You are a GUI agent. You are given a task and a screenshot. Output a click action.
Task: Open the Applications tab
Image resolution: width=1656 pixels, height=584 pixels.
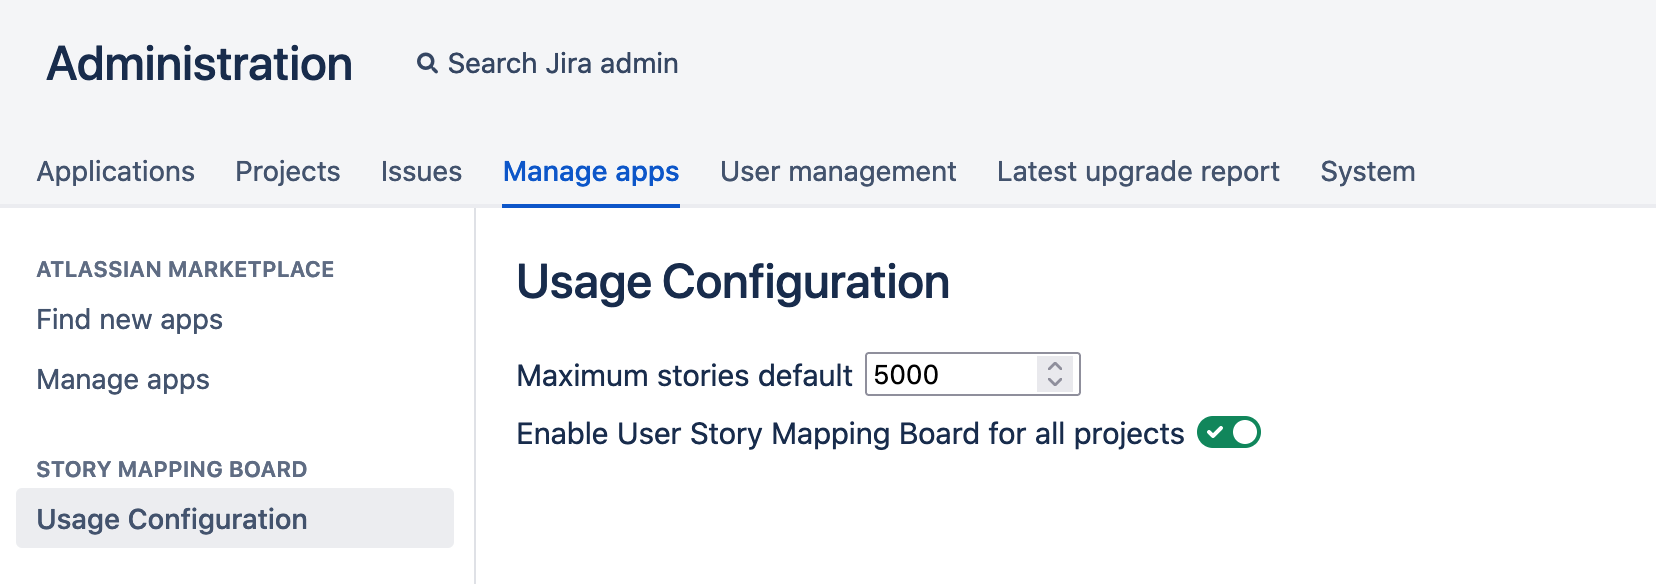click(x=116, y=172)
